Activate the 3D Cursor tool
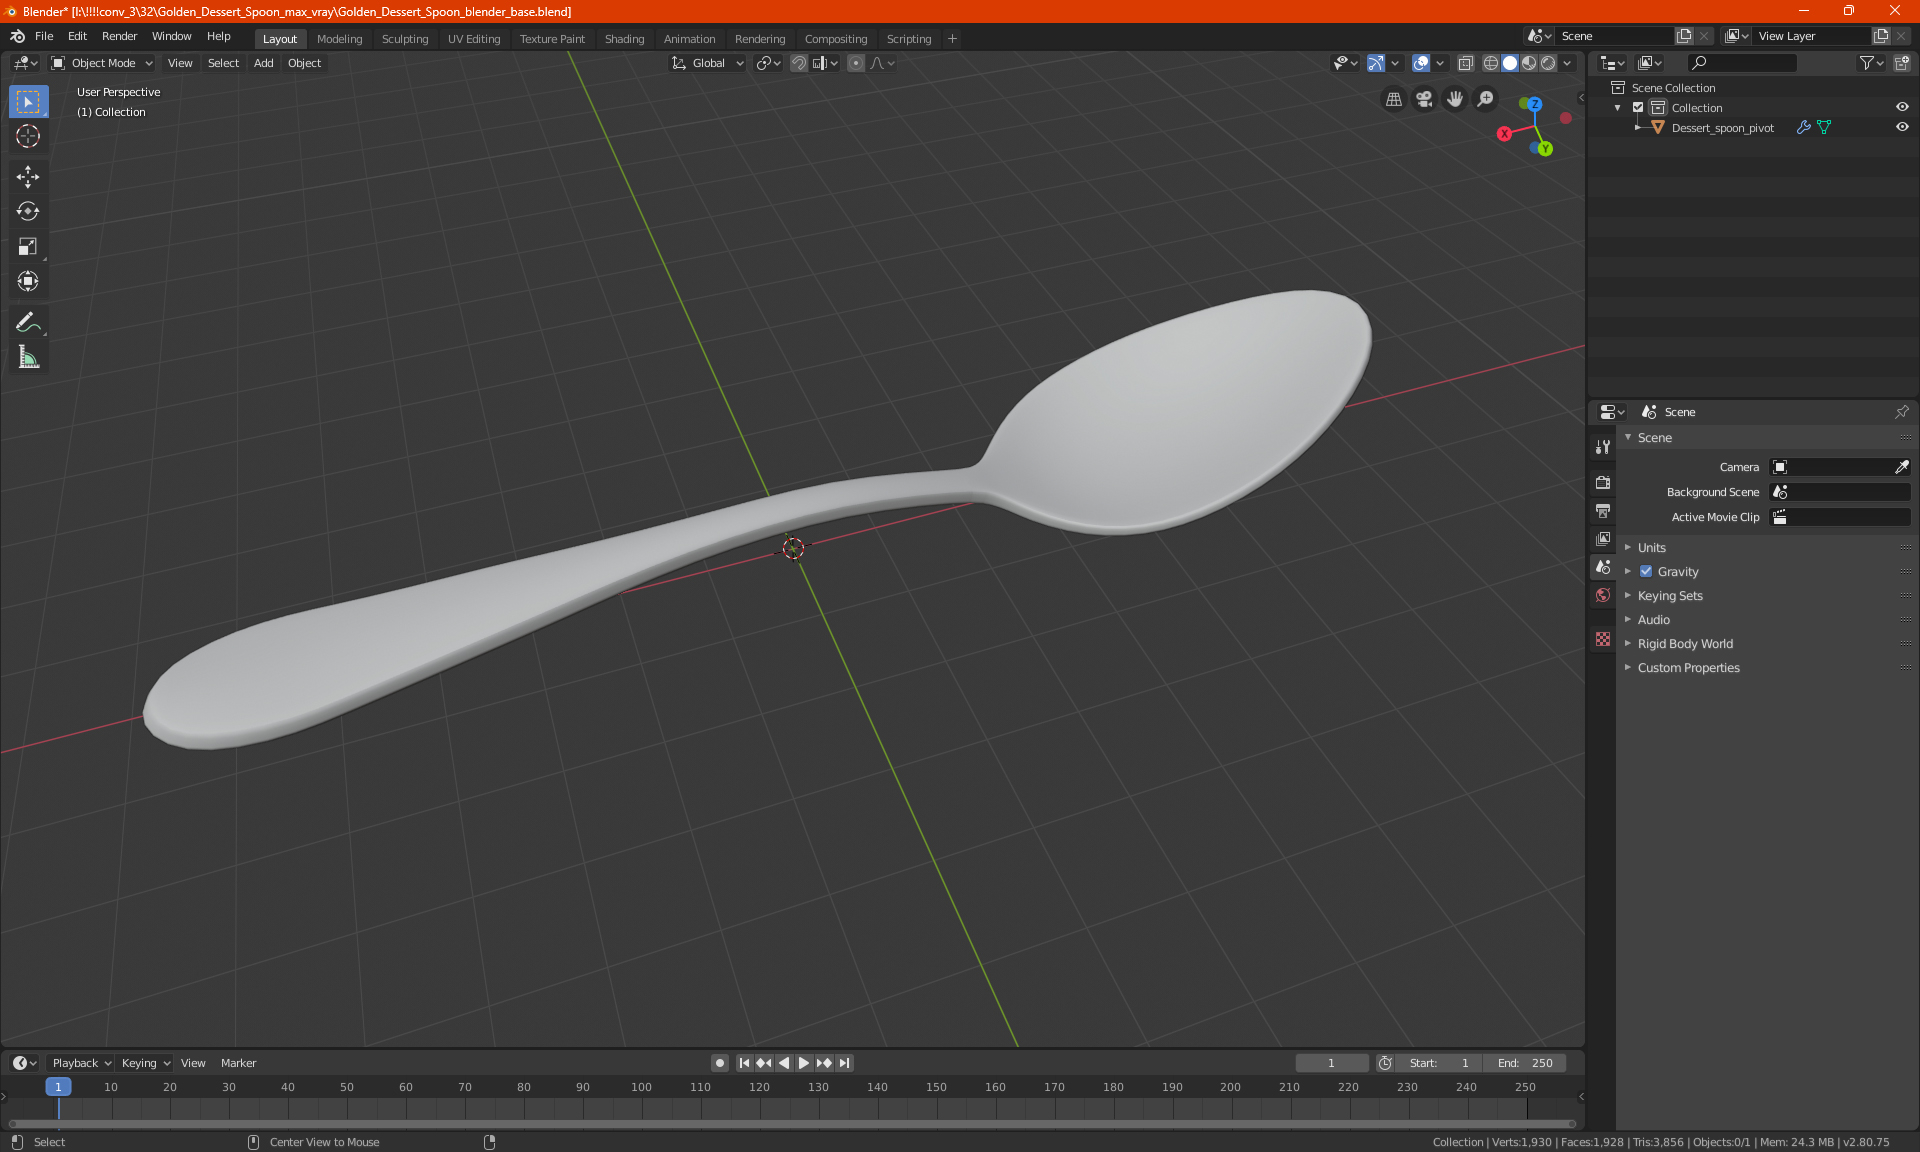Image resolution: width=1920 pixels, height=1152 pixels. (28, 136)
